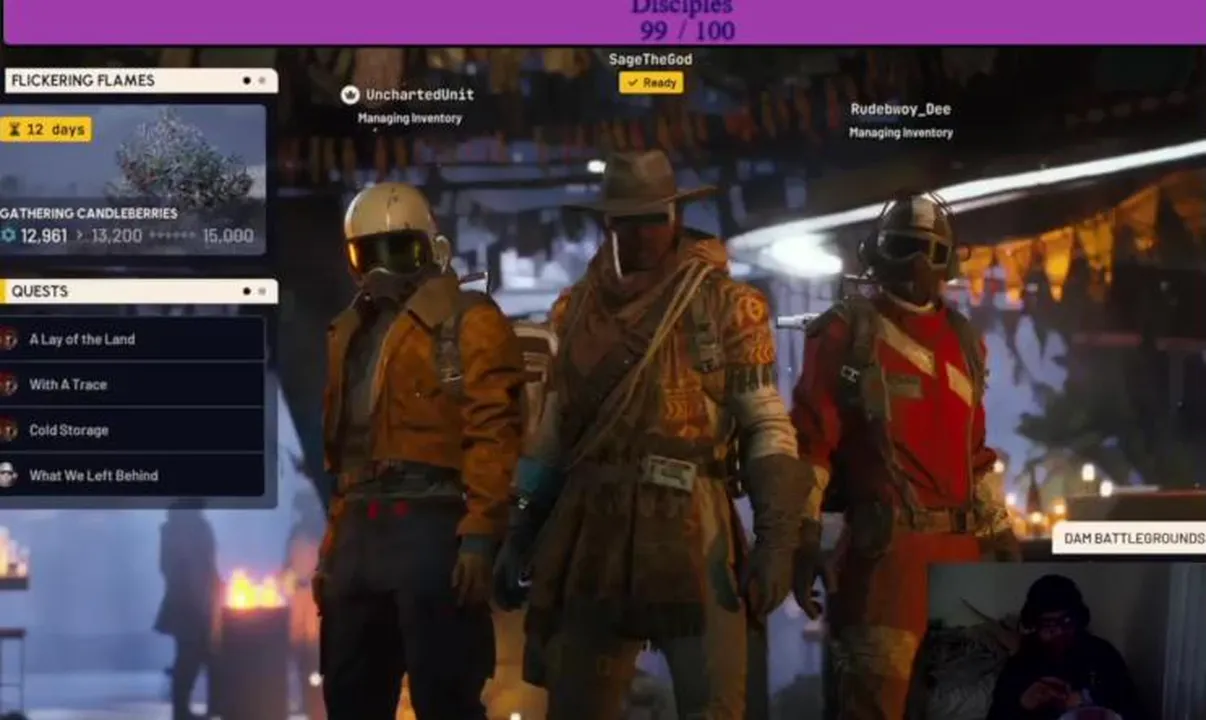This screenshot has height=720, width=1206.
Task: Open the What We Left Behind quest
Action: click(x=131, y=475)
